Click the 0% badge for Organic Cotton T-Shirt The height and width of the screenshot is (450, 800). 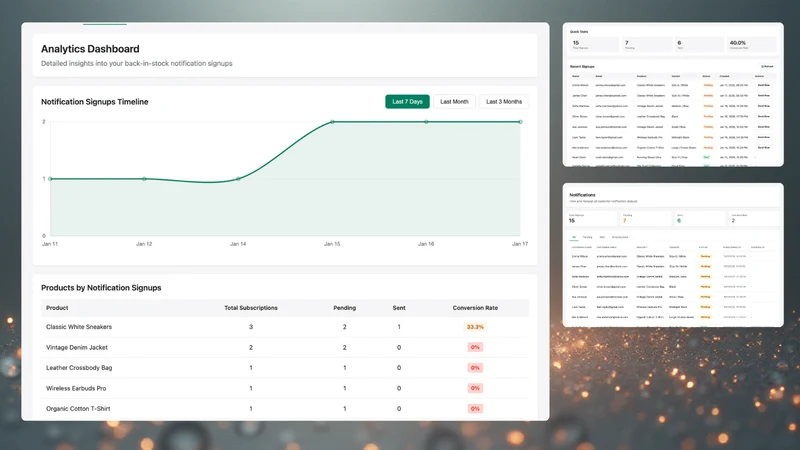click(475, 409)
